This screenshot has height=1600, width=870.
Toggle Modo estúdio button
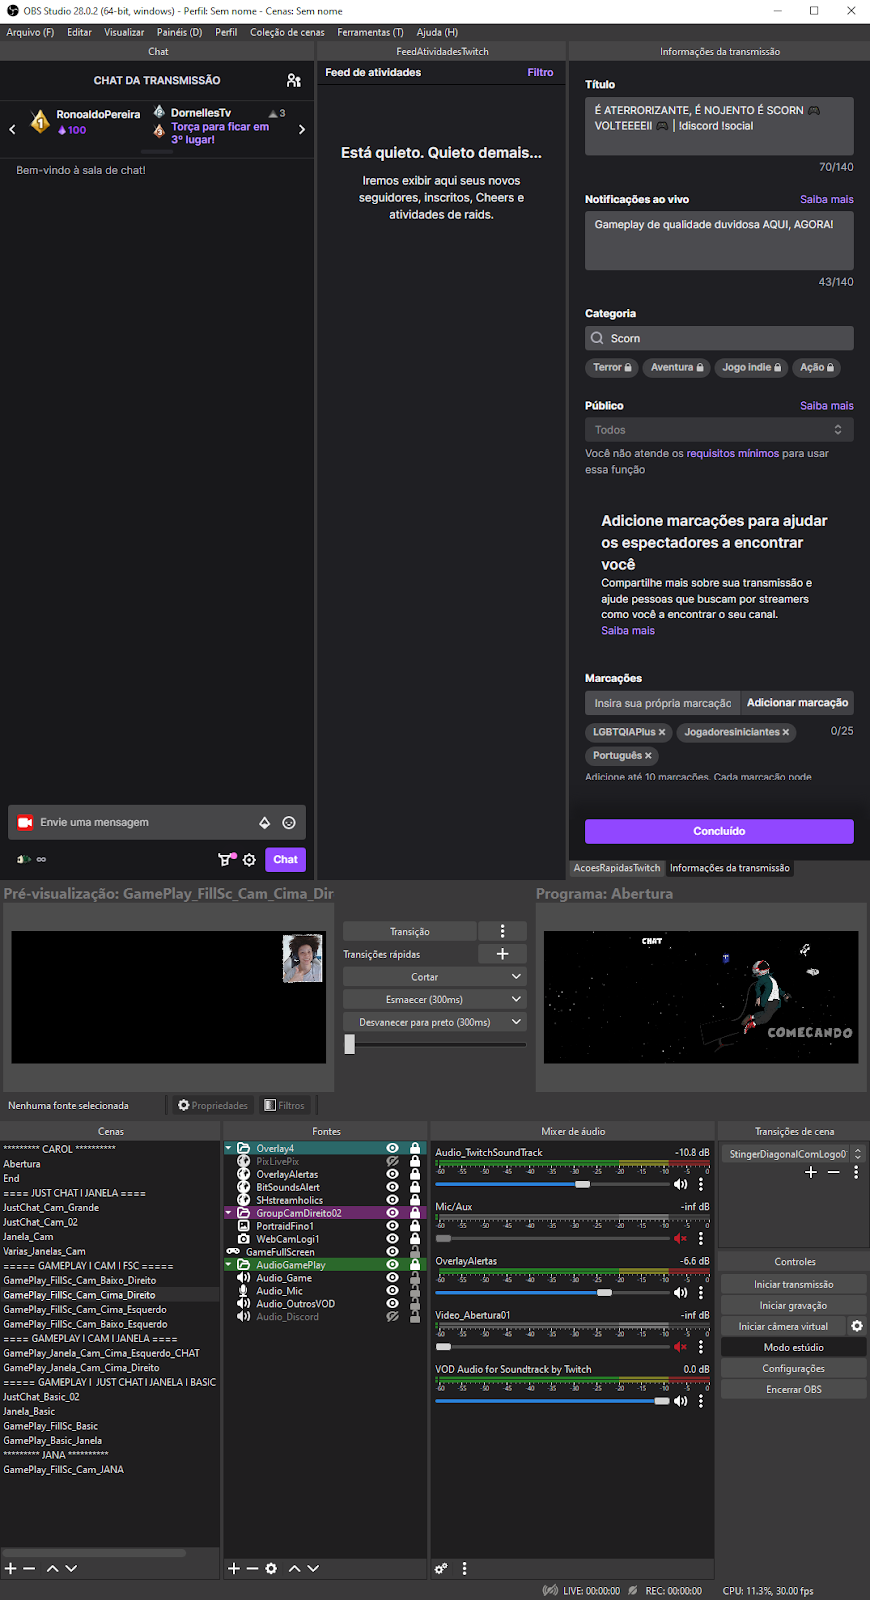click(x=793, y=1347)
